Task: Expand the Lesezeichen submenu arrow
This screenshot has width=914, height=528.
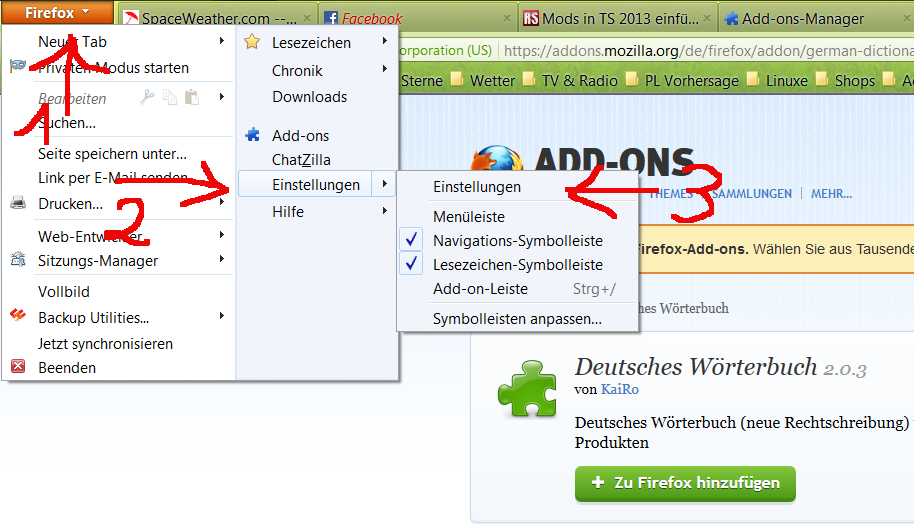Action: [385, 41]
